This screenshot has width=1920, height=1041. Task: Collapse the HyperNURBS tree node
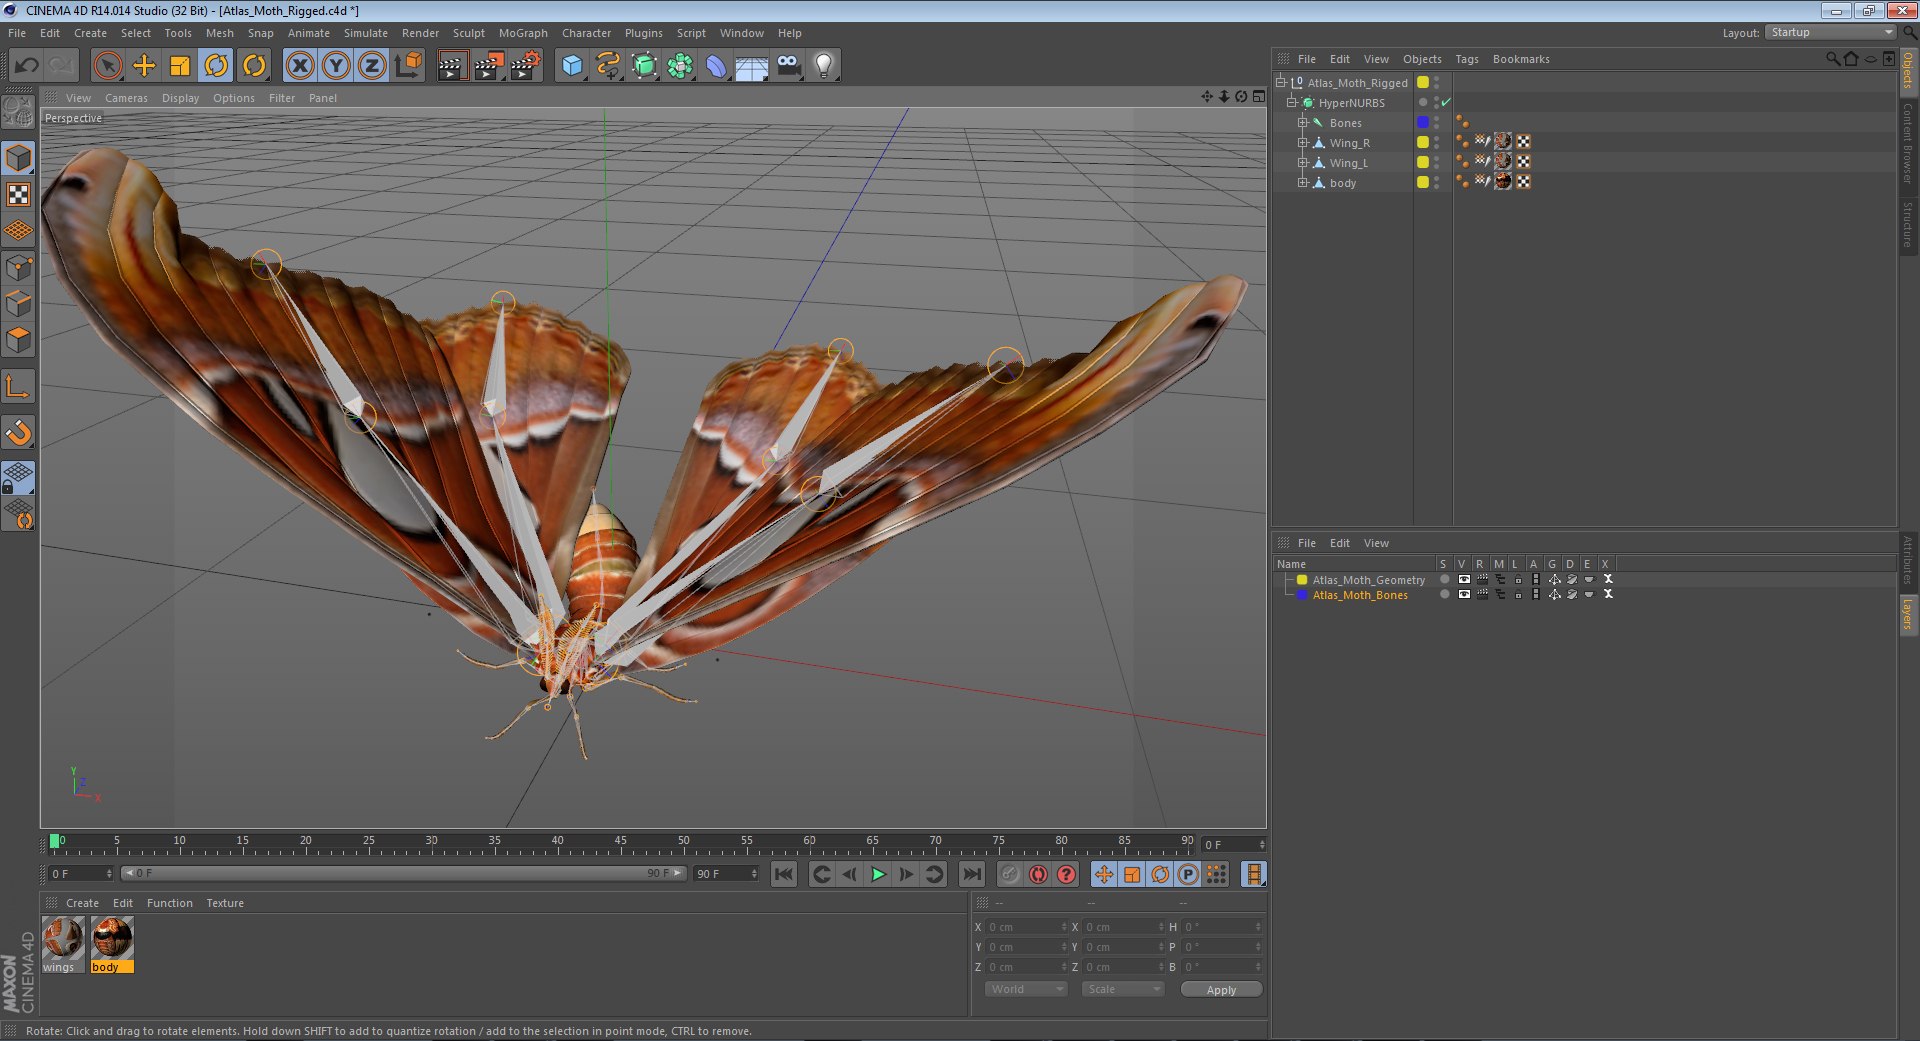1291,102
